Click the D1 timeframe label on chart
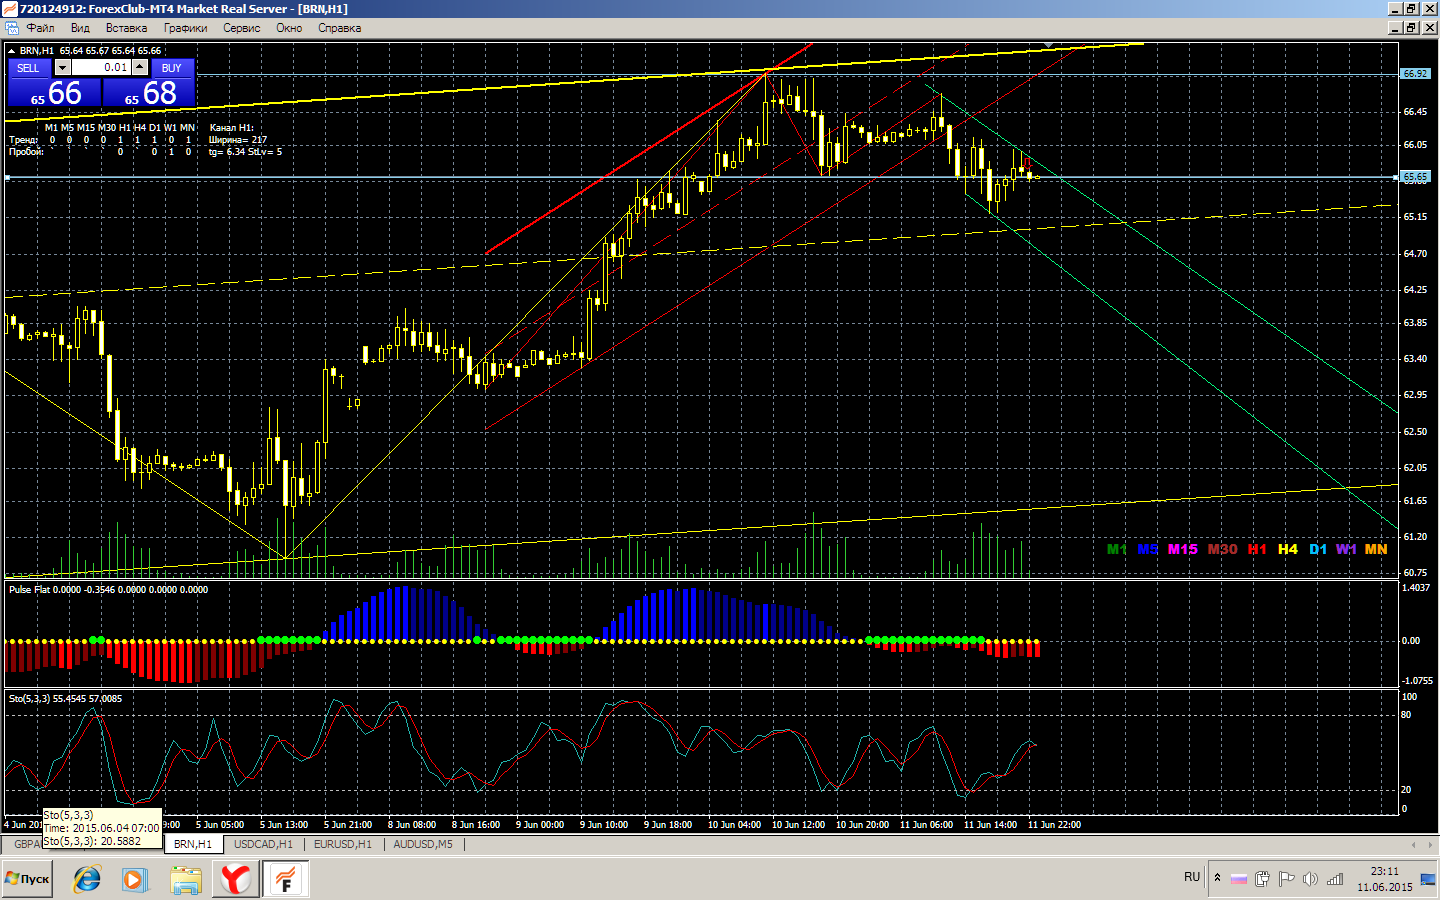 [1318, 549]
